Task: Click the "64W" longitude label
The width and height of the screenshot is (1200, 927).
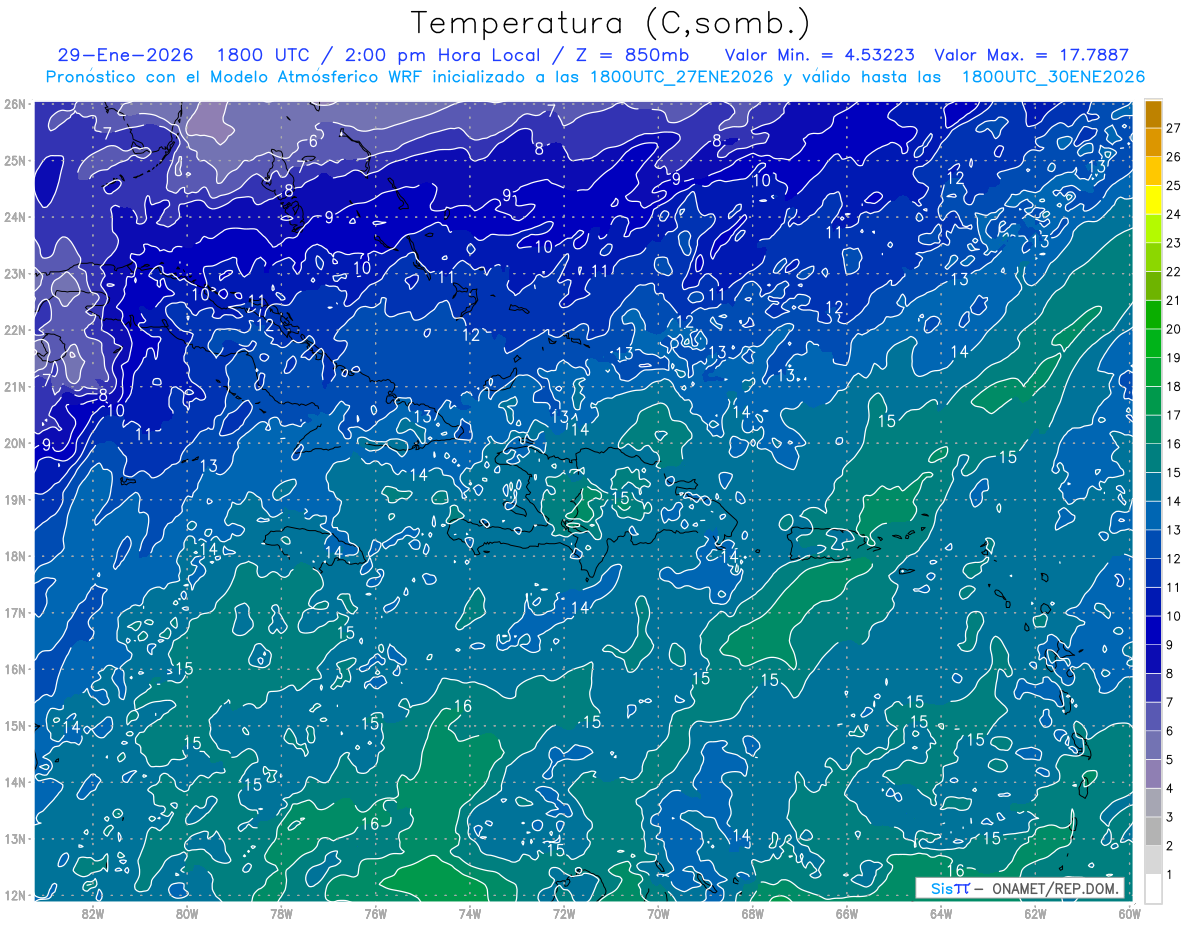Action: (940, 913)
